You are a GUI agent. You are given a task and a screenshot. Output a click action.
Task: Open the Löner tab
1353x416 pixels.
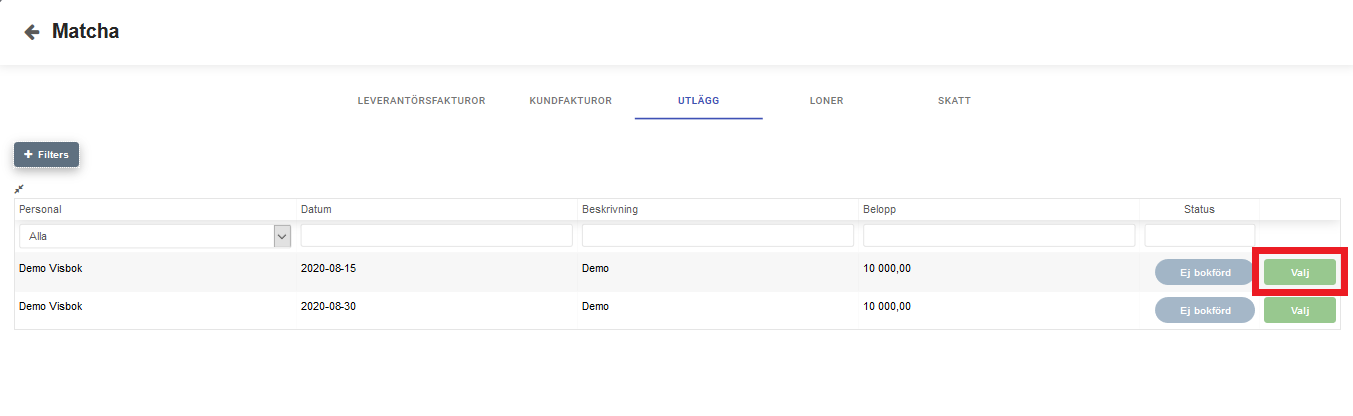[x=826, y=101]
